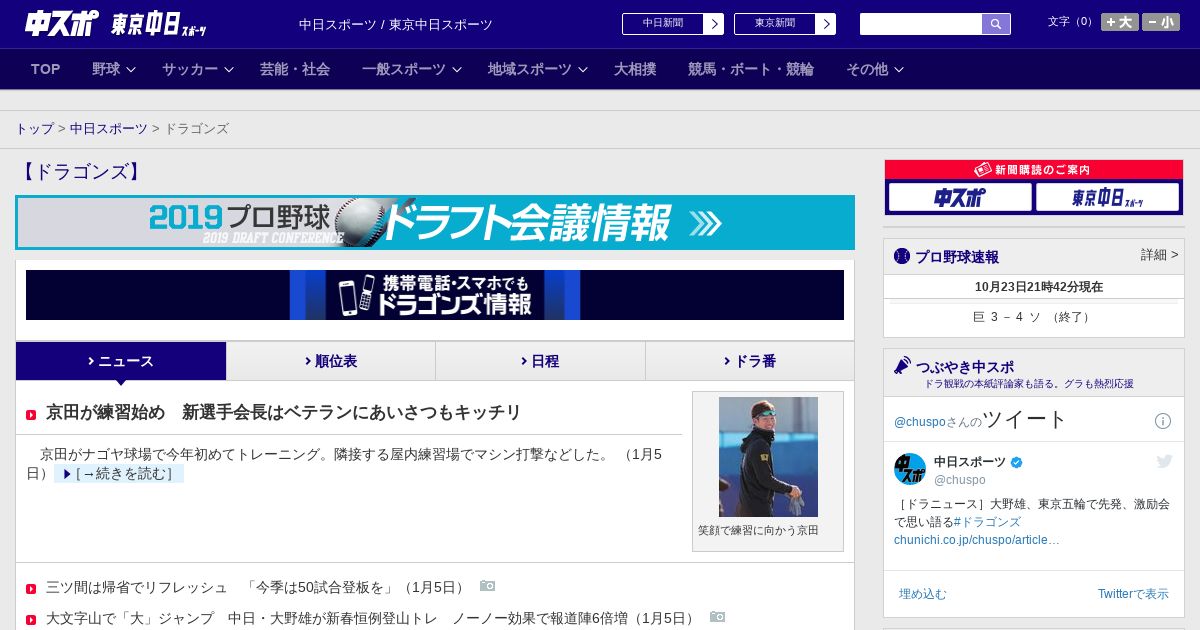Click 中スポ subscription banner button
The image size is (1200, 630).
[x=960, y=198]
